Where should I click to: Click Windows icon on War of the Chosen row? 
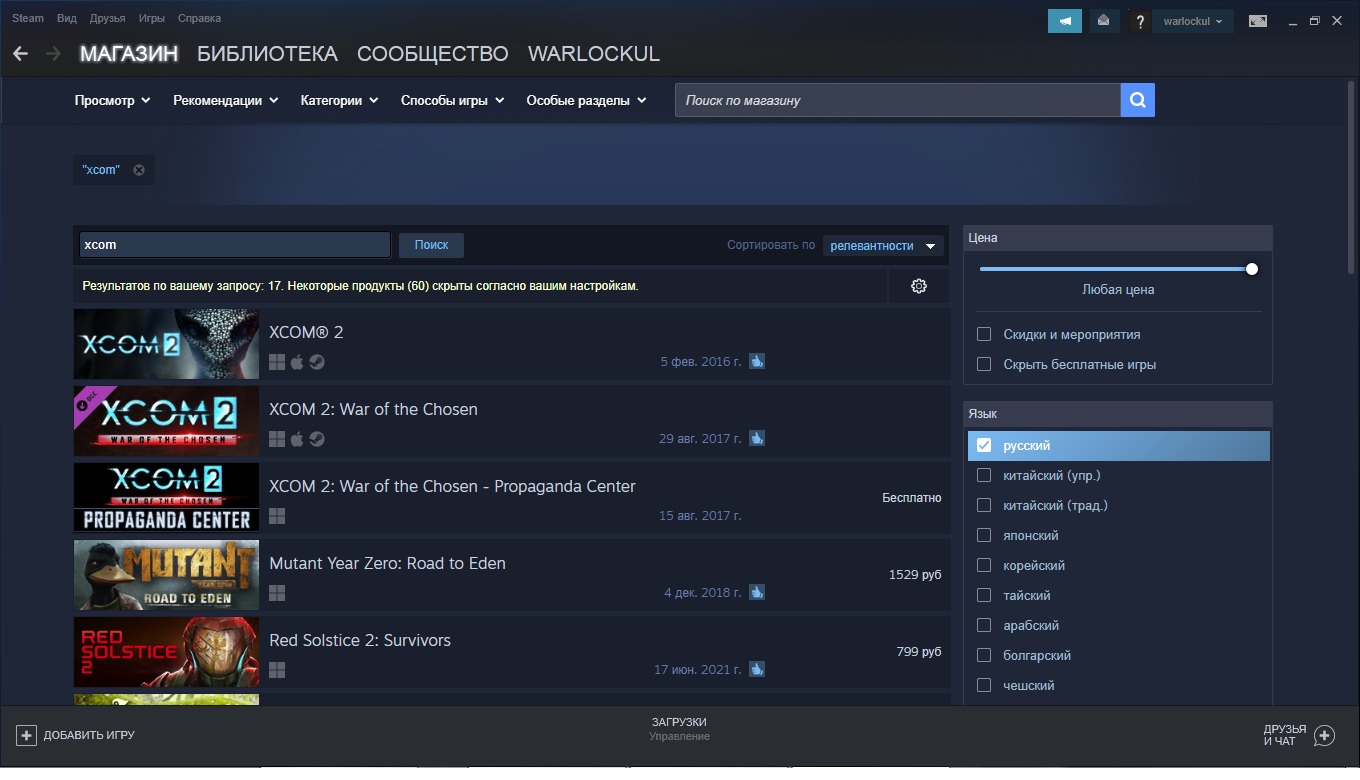point(277,439)
